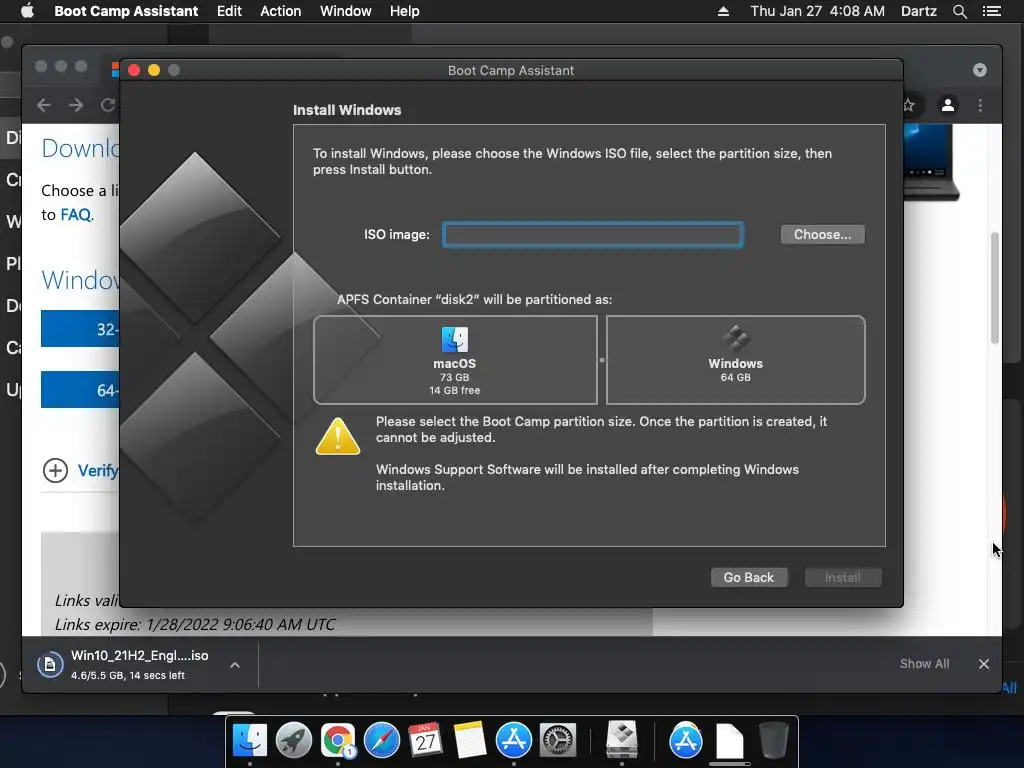Viewport: 1024px width, 768px height.
Task: Expand download item options chevron
Action: (x=235, y=665)
